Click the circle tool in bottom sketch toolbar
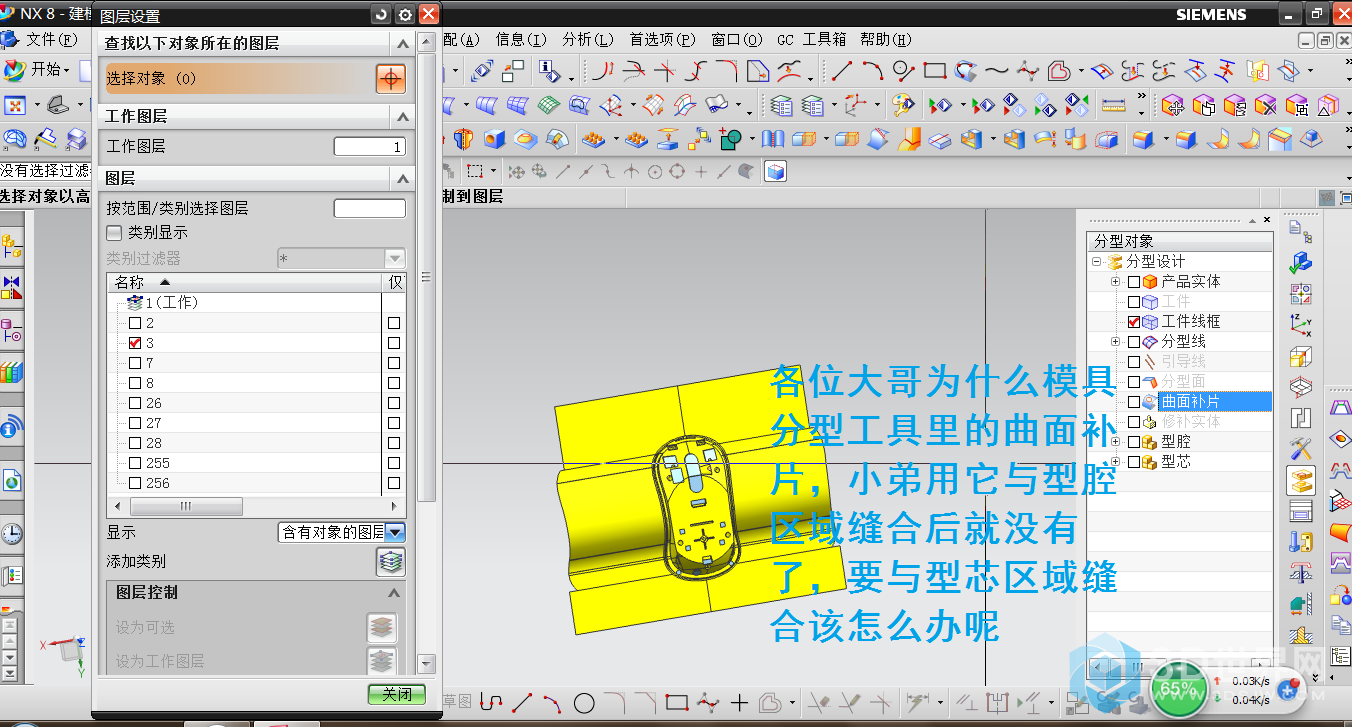Screen dimensions: 1352x727 point(584,702)
